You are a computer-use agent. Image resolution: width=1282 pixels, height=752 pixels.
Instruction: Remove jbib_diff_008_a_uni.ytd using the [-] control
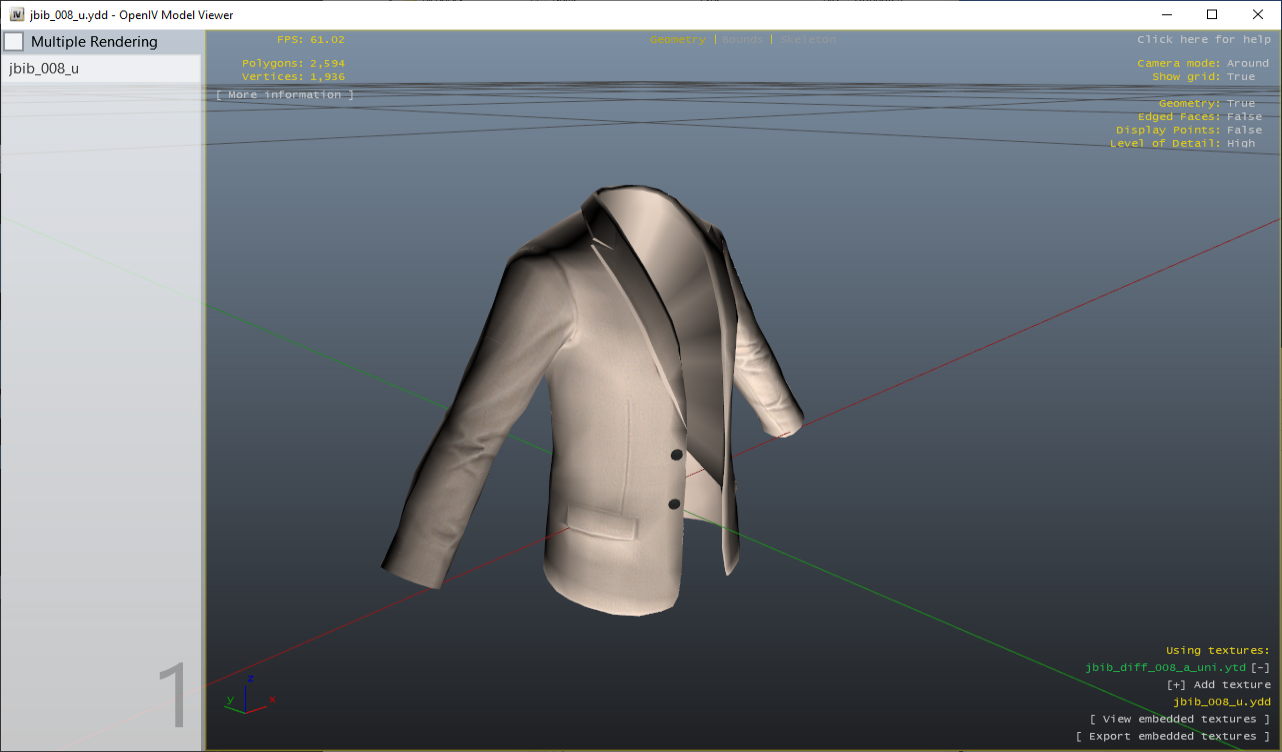[1261, 667]
